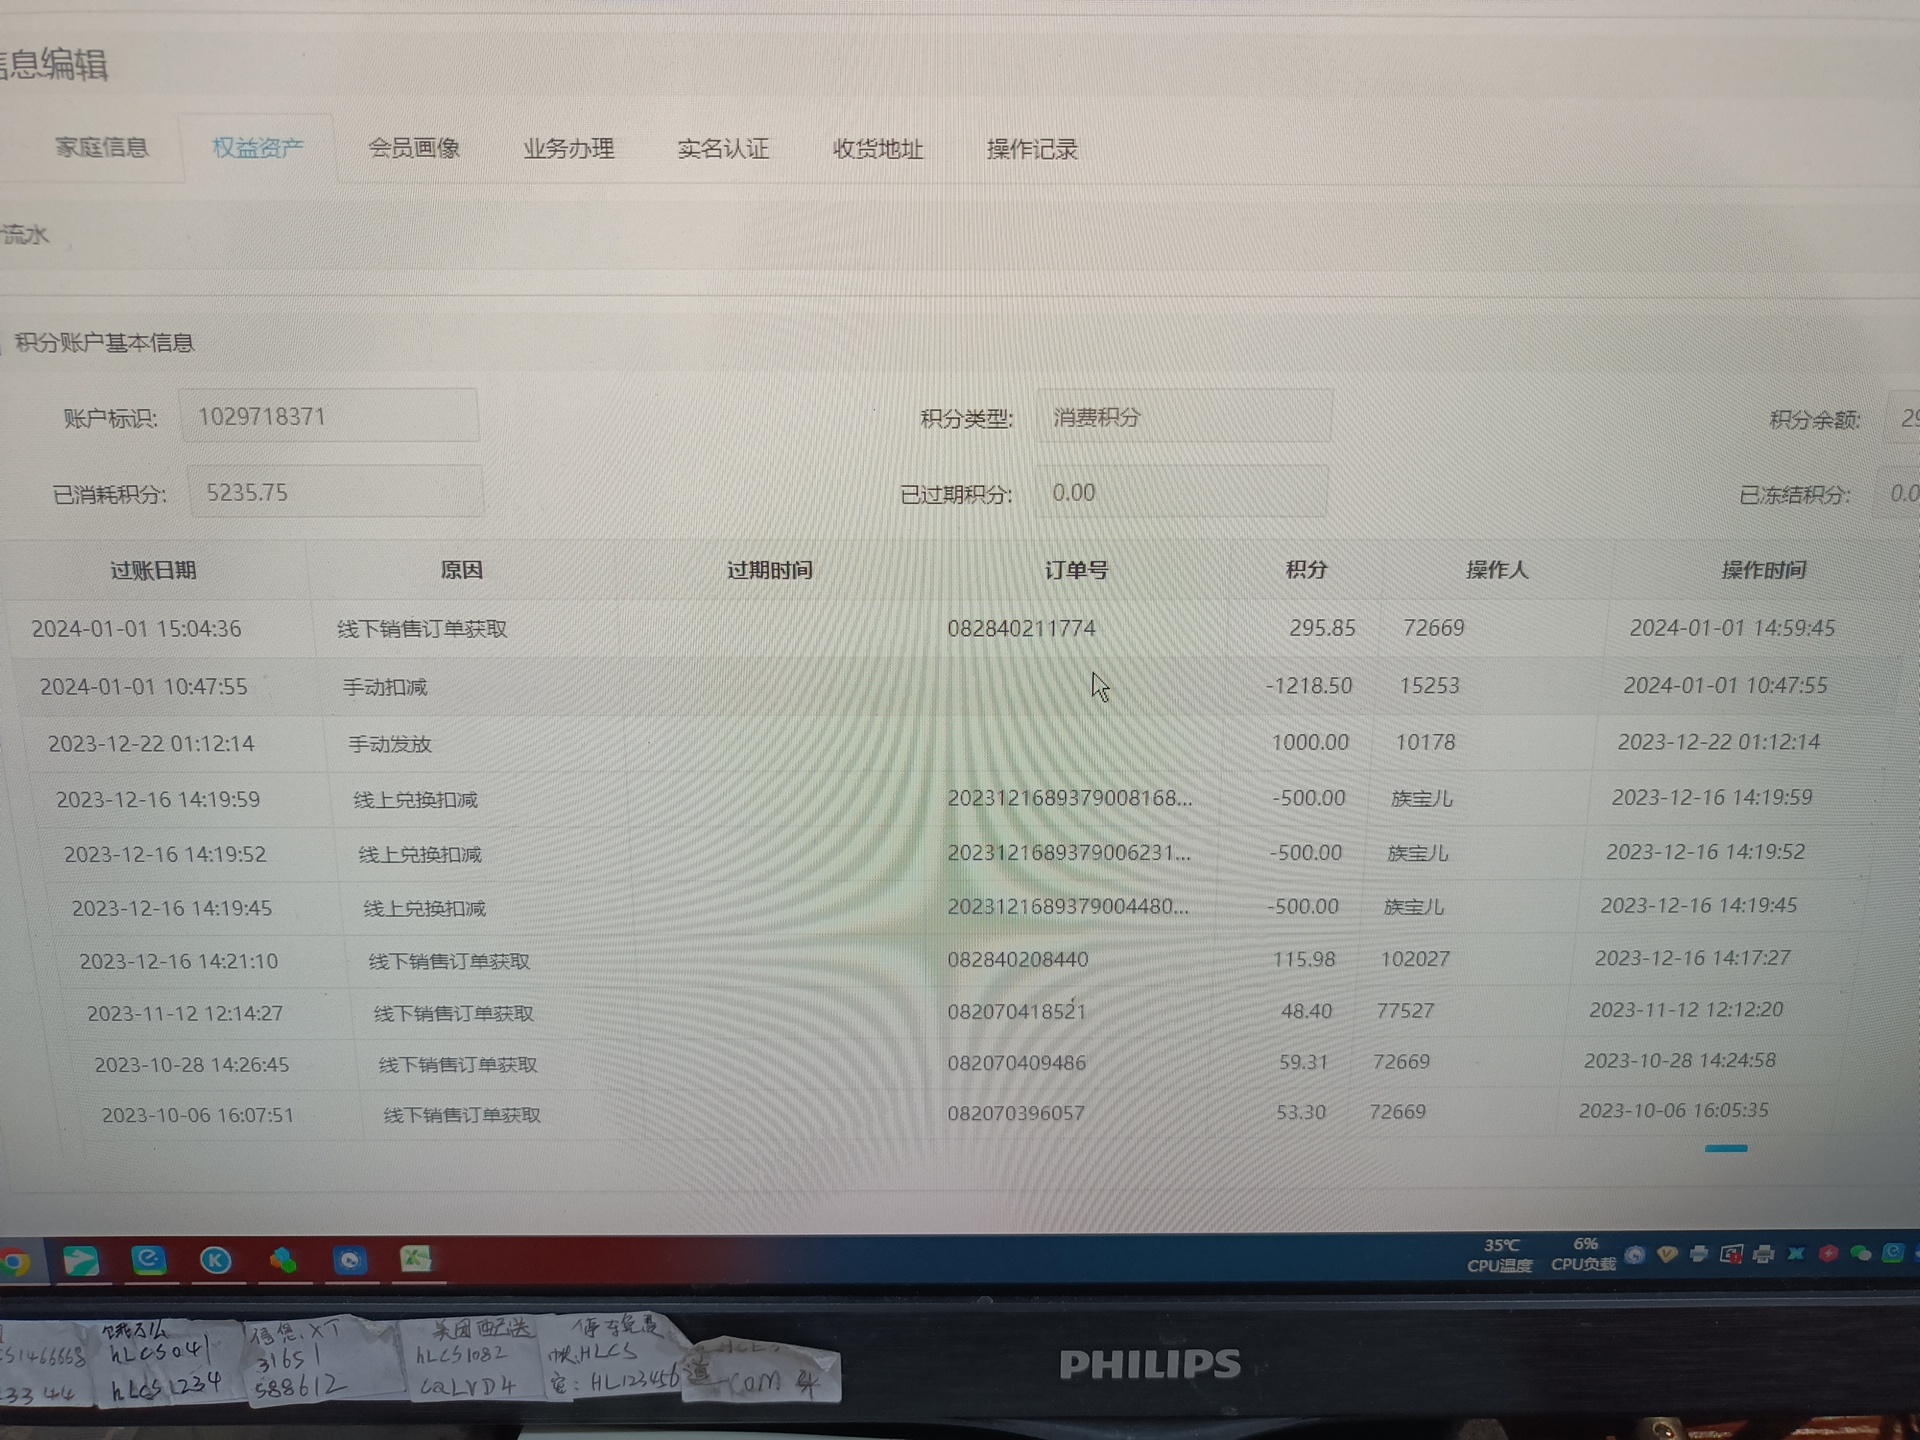This screenshot has width=1920, height=1440.
Task: Click the gold V diamond tray icon
Action: pyautogui.click(x=1666, y=1254)
